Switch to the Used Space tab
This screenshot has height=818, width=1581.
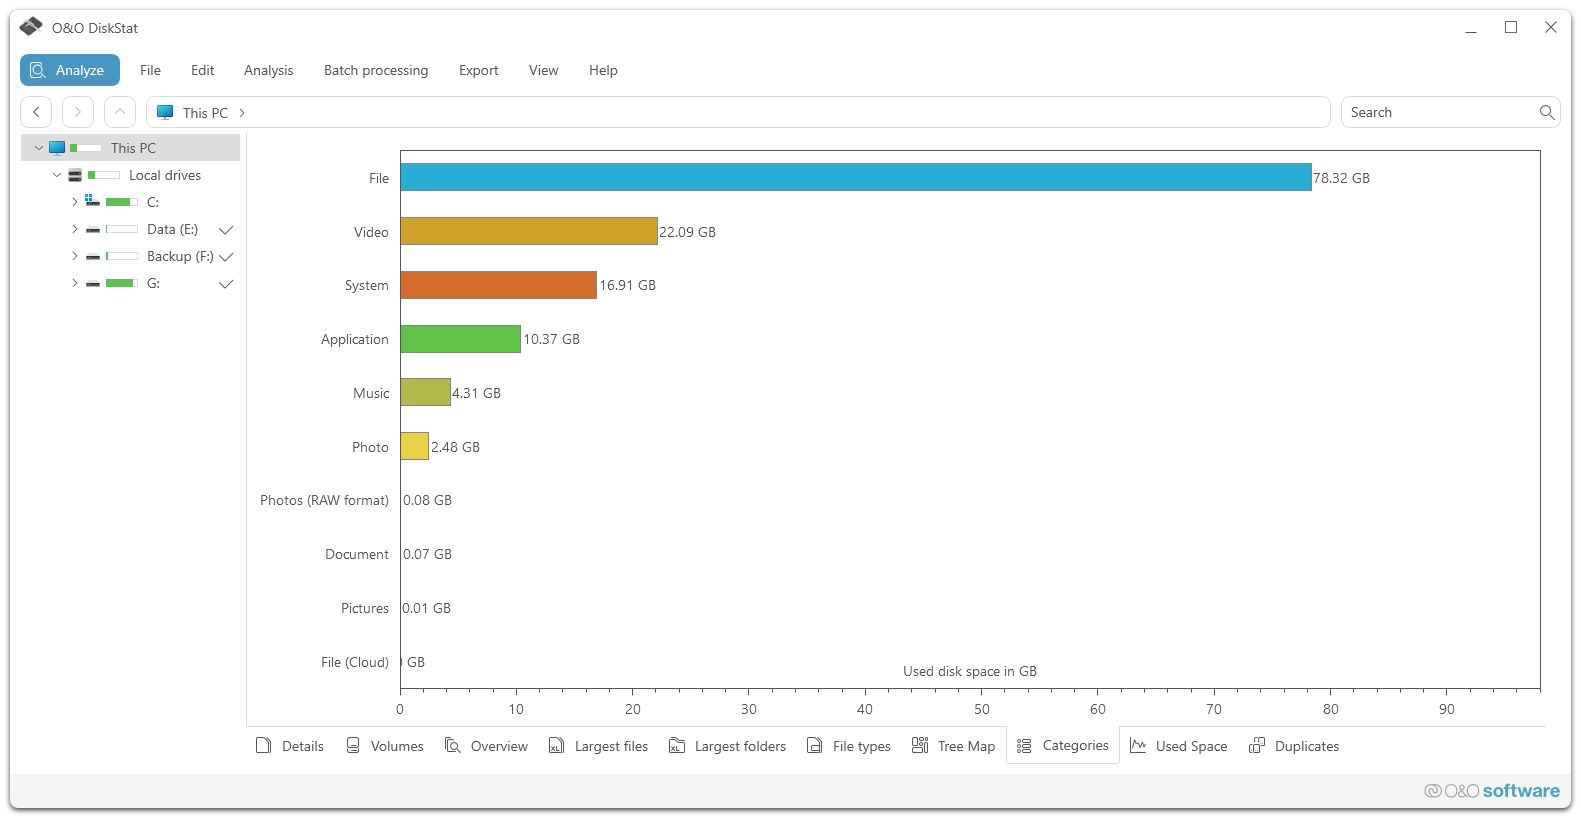coord(1178,746)
